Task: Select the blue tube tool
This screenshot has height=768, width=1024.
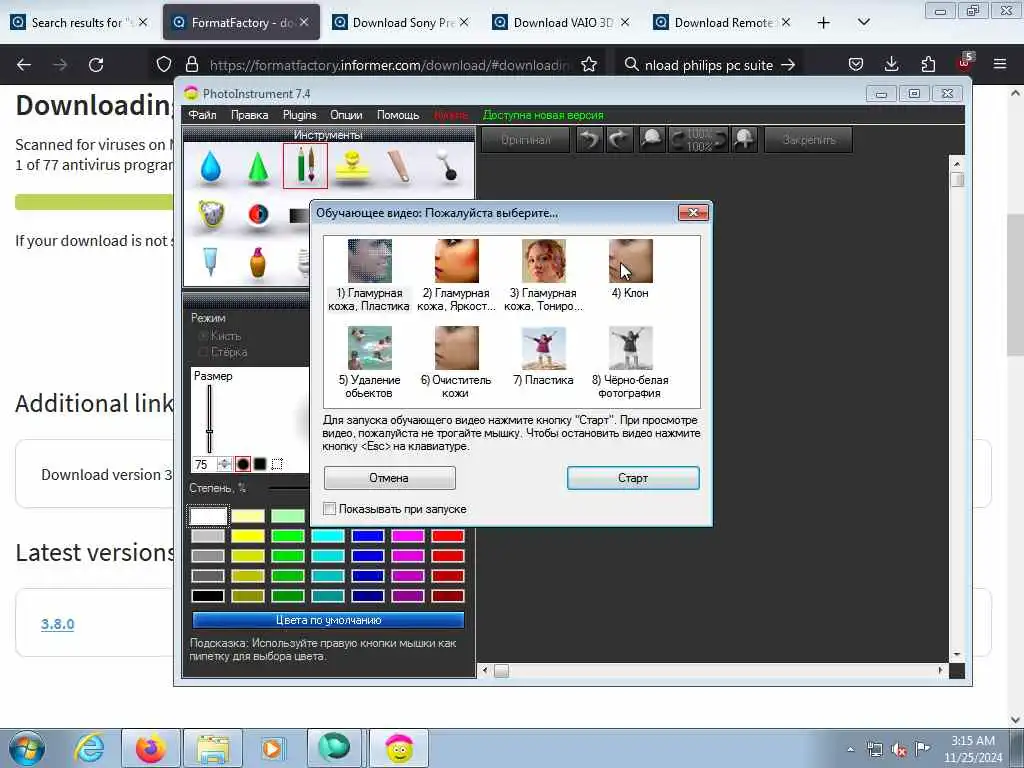Action: tap(210, 261)
